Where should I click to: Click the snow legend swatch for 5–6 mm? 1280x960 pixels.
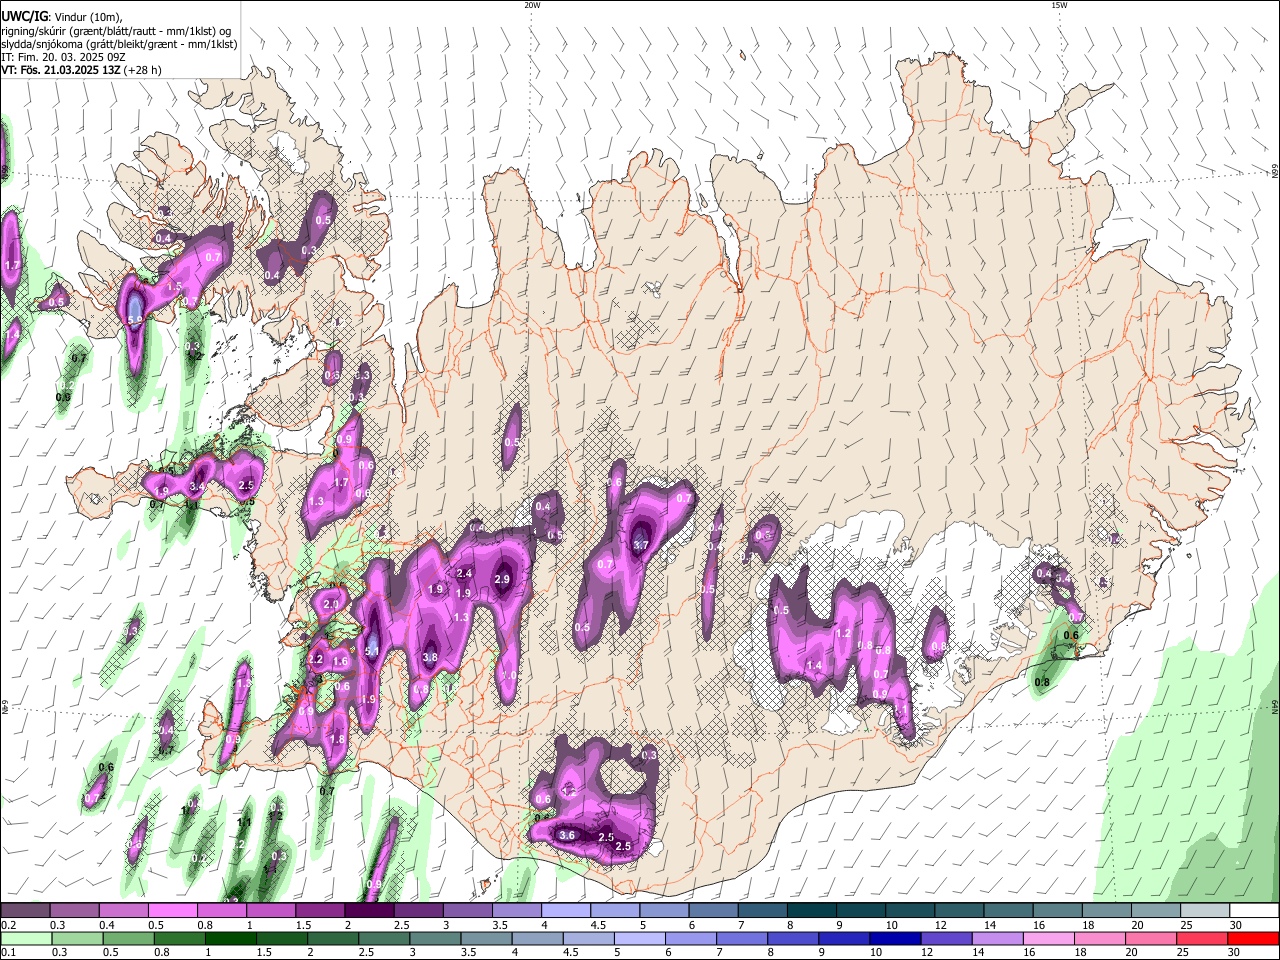tap(664, 911)
